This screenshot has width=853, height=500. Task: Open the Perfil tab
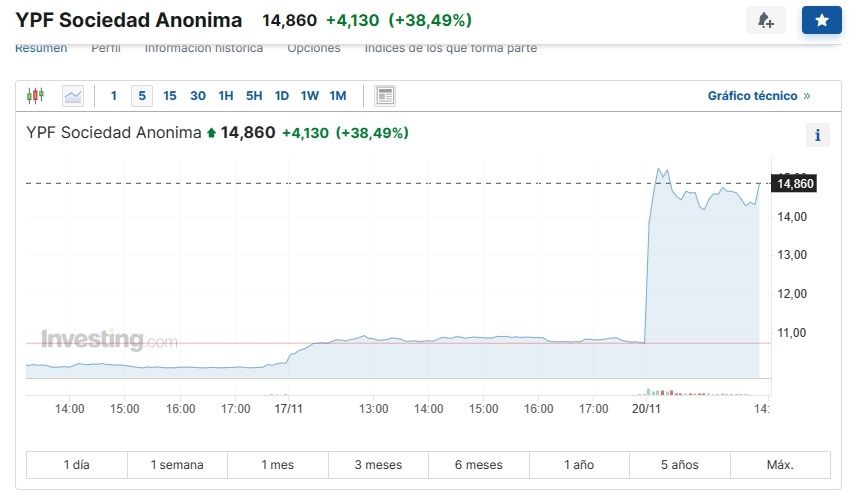click(x=106, y=48)
